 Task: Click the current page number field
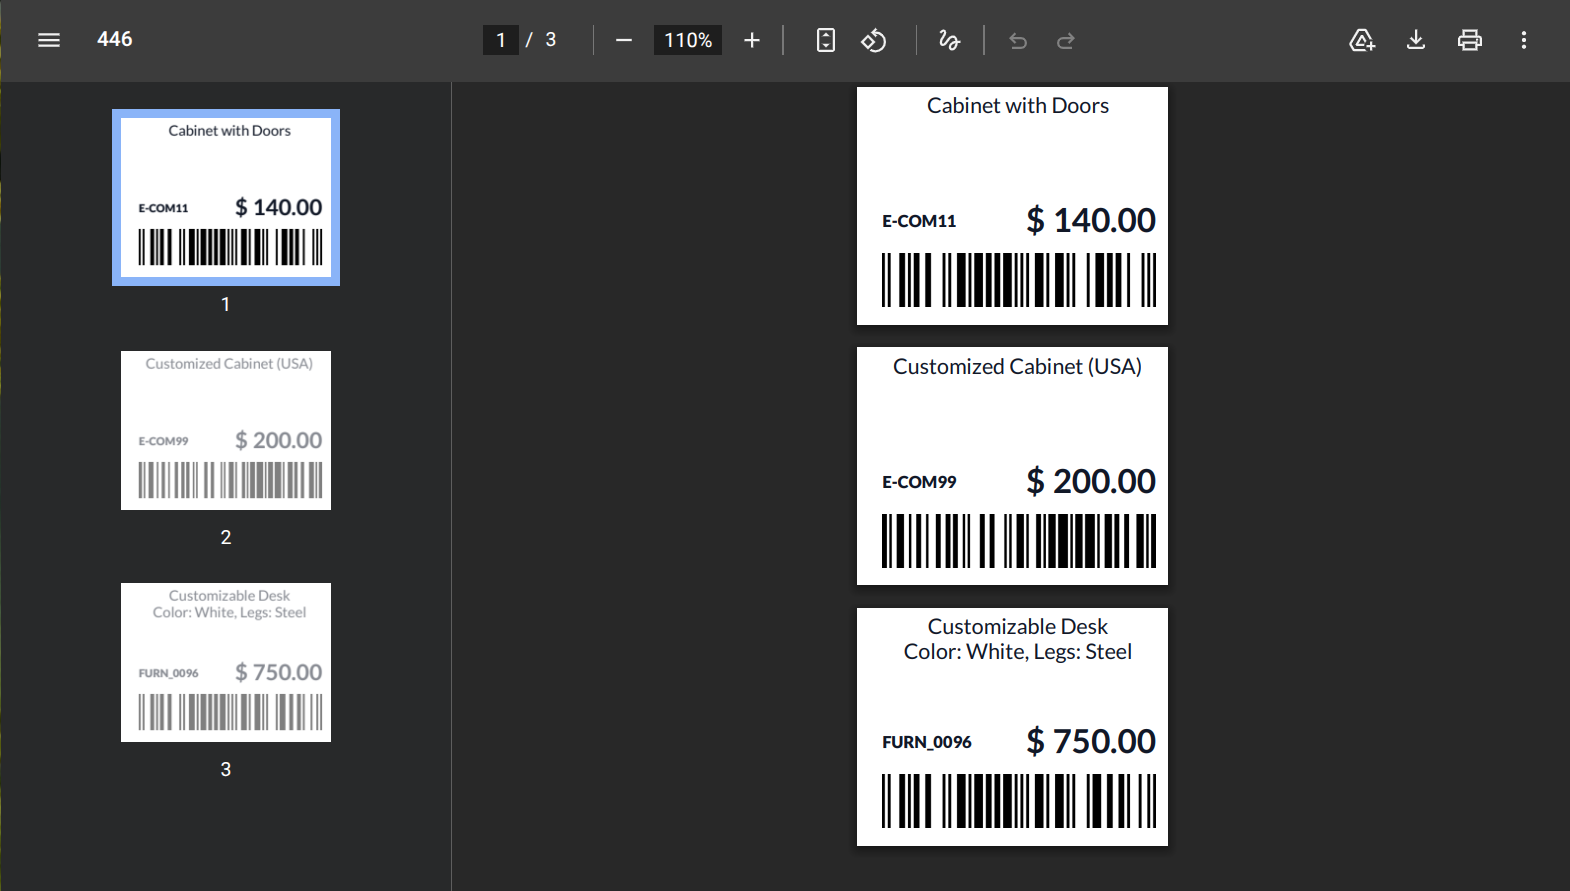pyautogui.click(x=501, y=40)
